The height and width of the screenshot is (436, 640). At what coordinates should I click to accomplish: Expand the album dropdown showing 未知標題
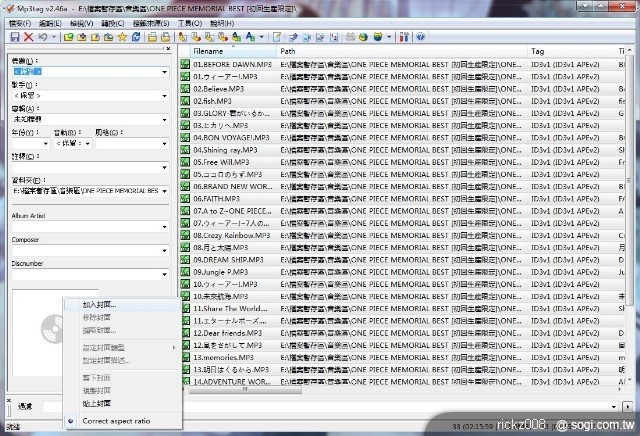164,120
